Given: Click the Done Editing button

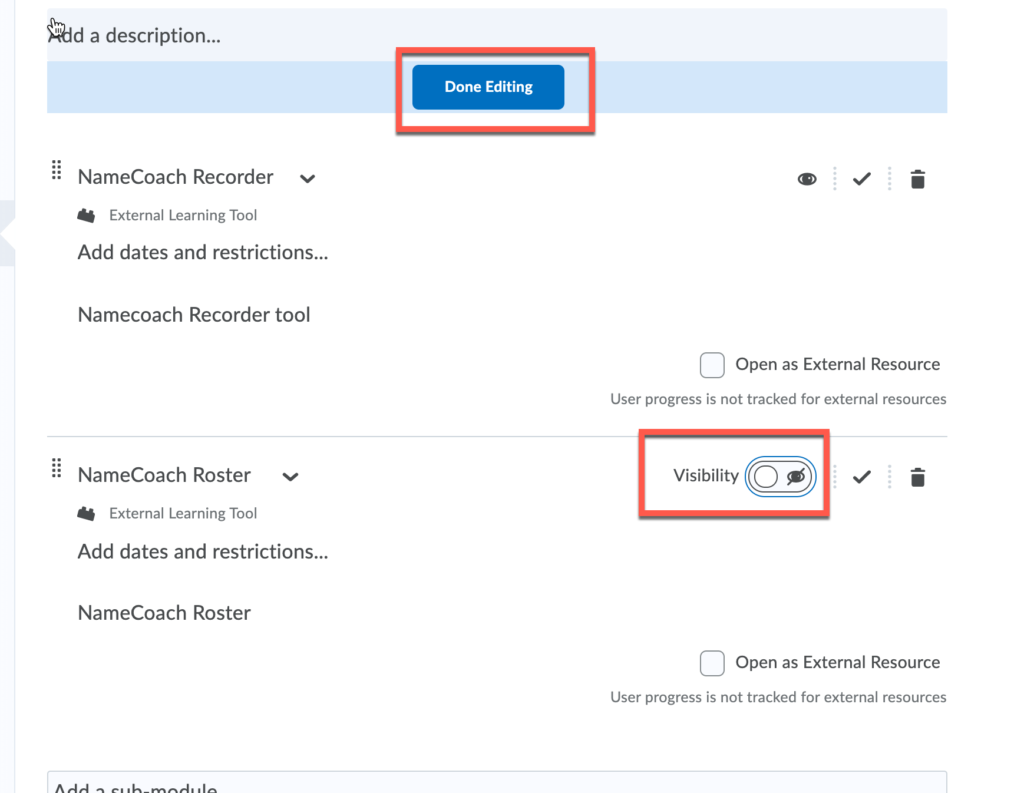Looking at the screenshot, I should click(488, 87).
